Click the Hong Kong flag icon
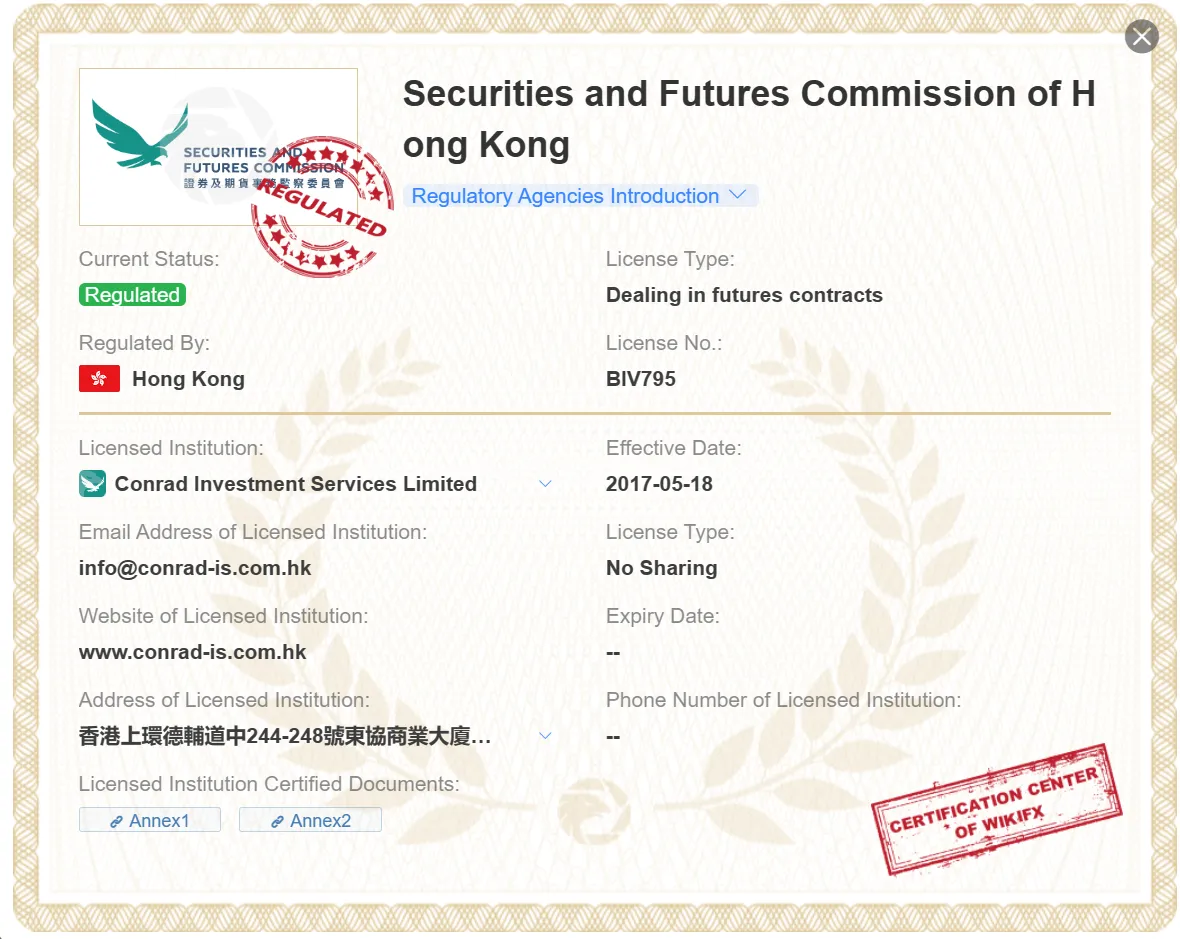1180x939 pixels. (99, 378)
